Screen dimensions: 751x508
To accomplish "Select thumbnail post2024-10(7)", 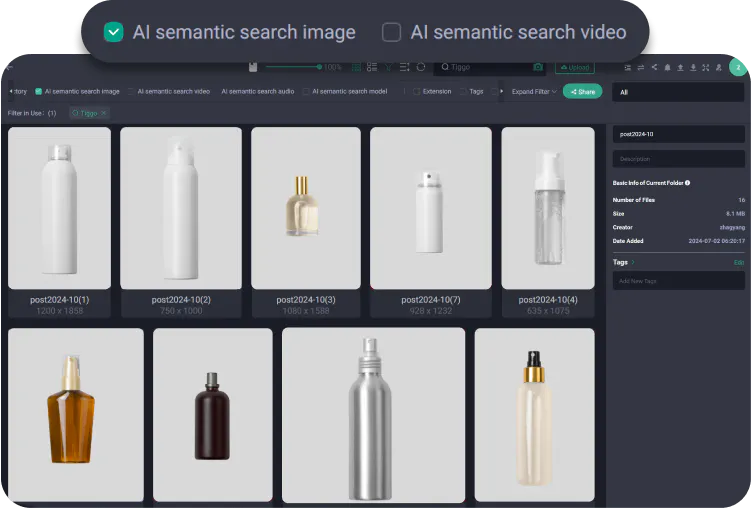I will [431, 208].
